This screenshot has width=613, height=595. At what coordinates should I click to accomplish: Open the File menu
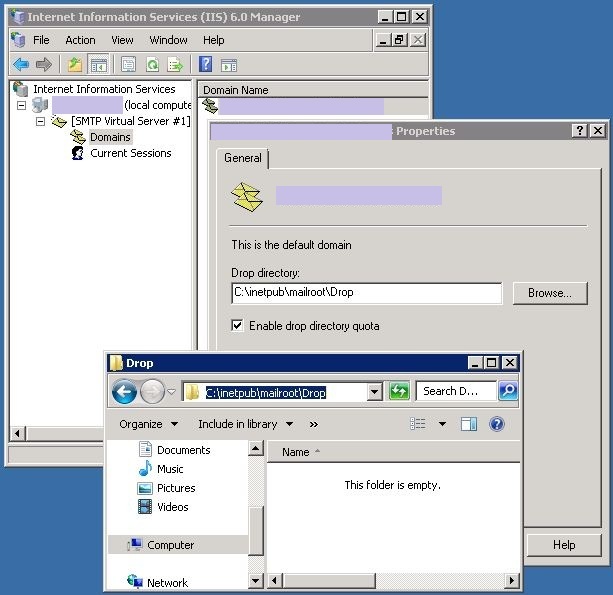point(41,40)
